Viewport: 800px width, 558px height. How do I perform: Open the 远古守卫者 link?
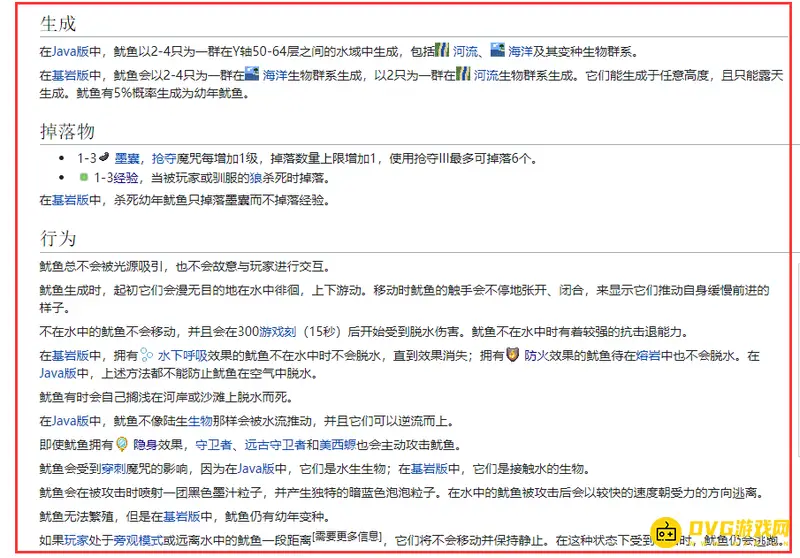pyautogui.click(x=268, y=445)
